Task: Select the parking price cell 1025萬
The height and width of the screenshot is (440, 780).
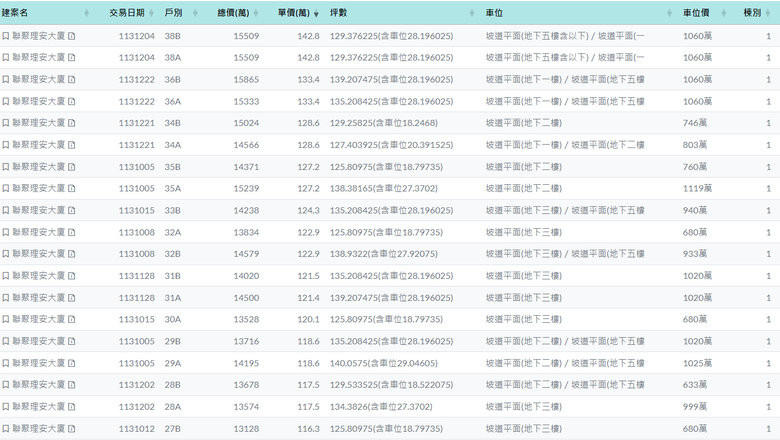Action: 697,363
